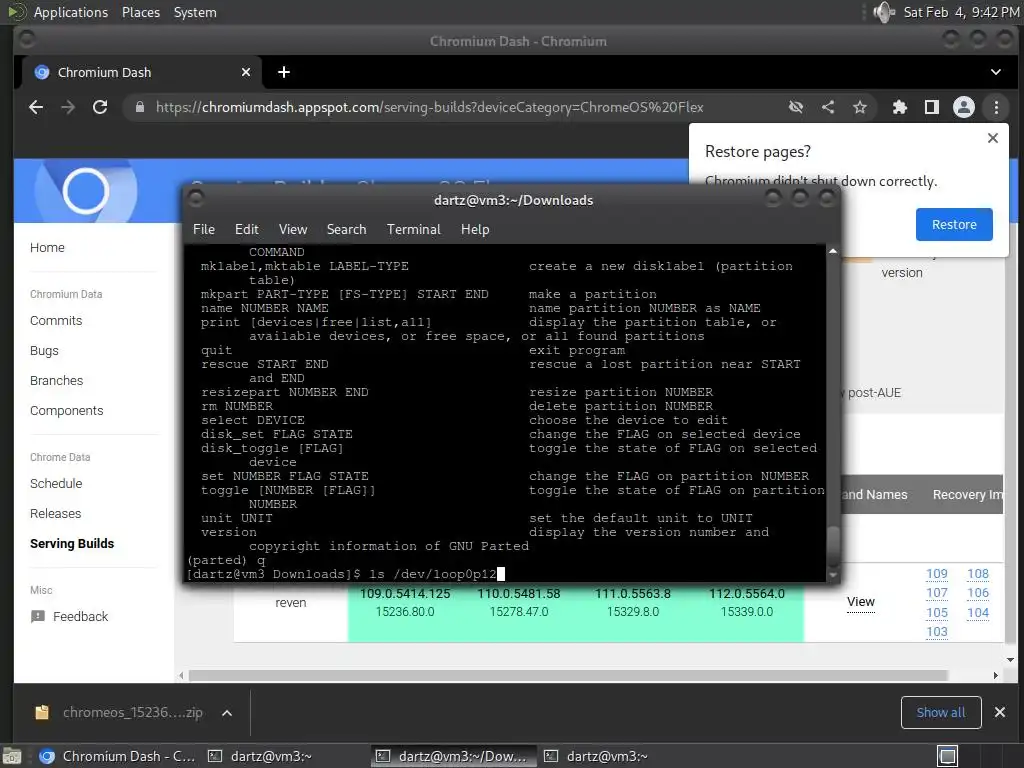Click the terminal scrollbar thumb
1024x768 pixels.
coord(833,546)
